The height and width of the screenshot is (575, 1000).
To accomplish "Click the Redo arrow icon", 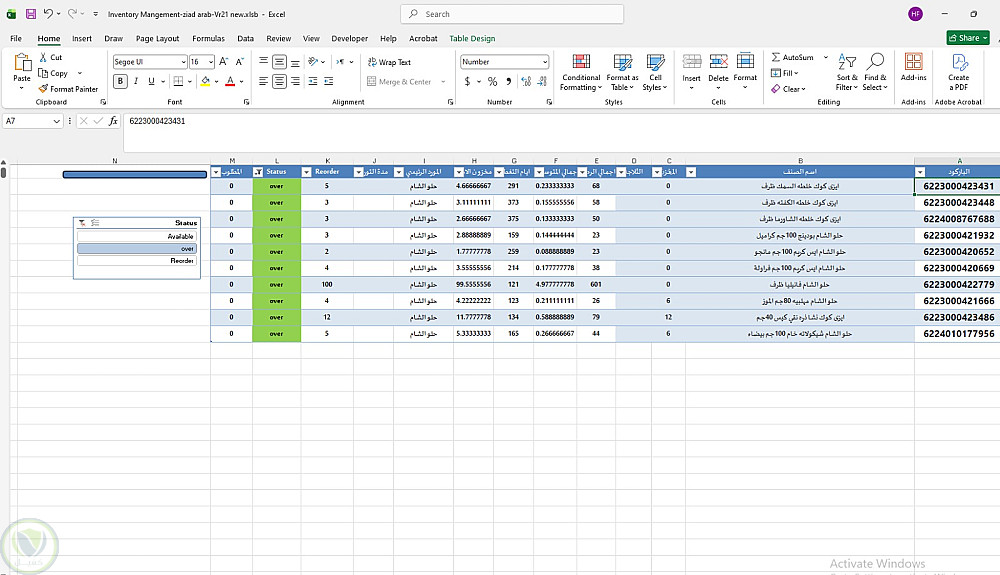I will (72, 13).
